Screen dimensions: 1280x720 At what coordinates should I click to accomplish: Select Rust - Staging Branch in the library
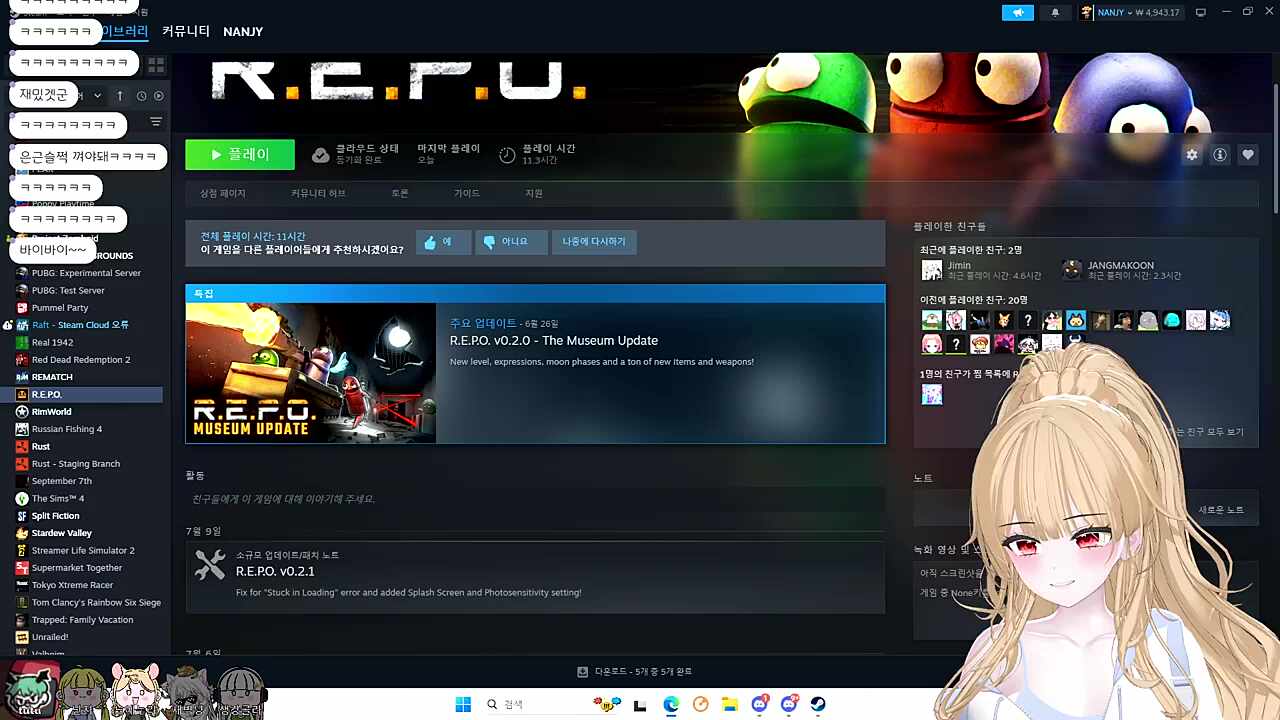[x=76, y=464]
